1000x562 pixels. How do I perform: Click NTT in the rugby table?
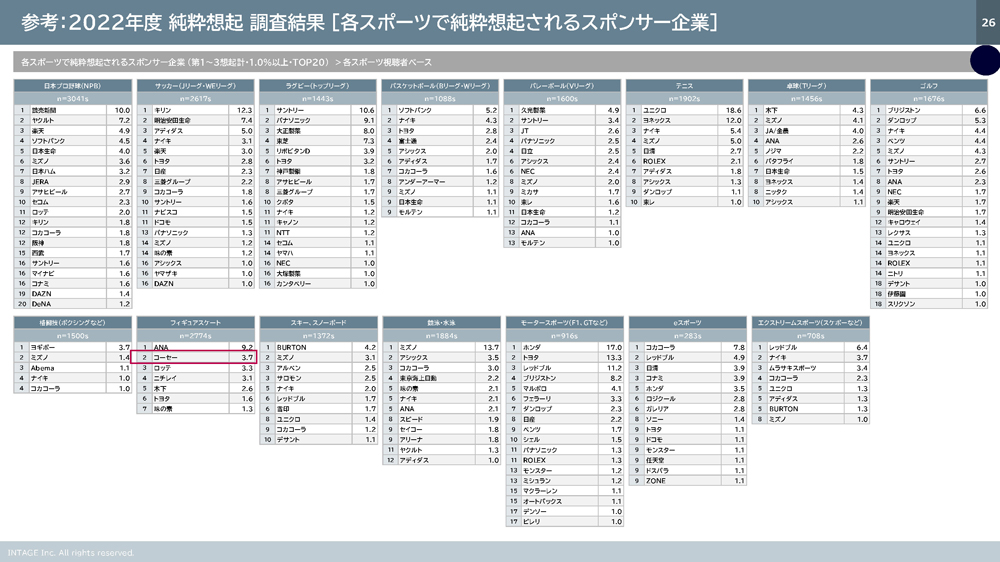[283, 233]
